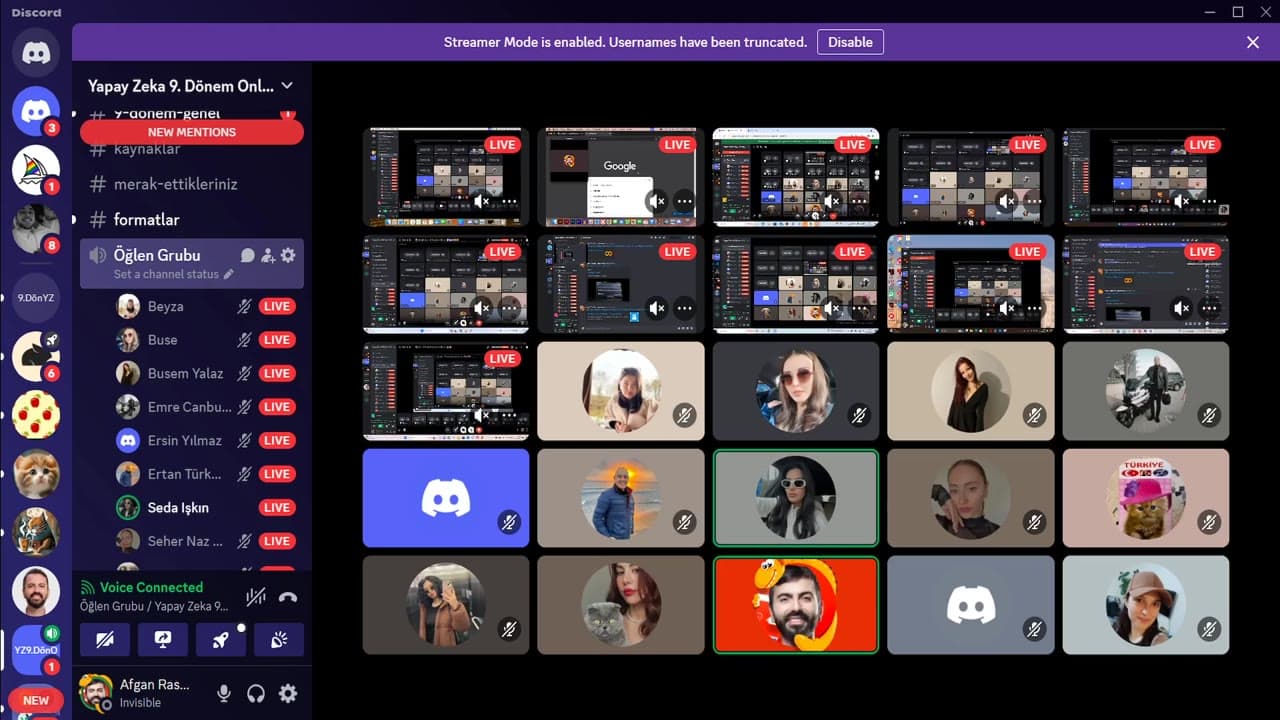Start an activity with the rocket button

point(221,640)
